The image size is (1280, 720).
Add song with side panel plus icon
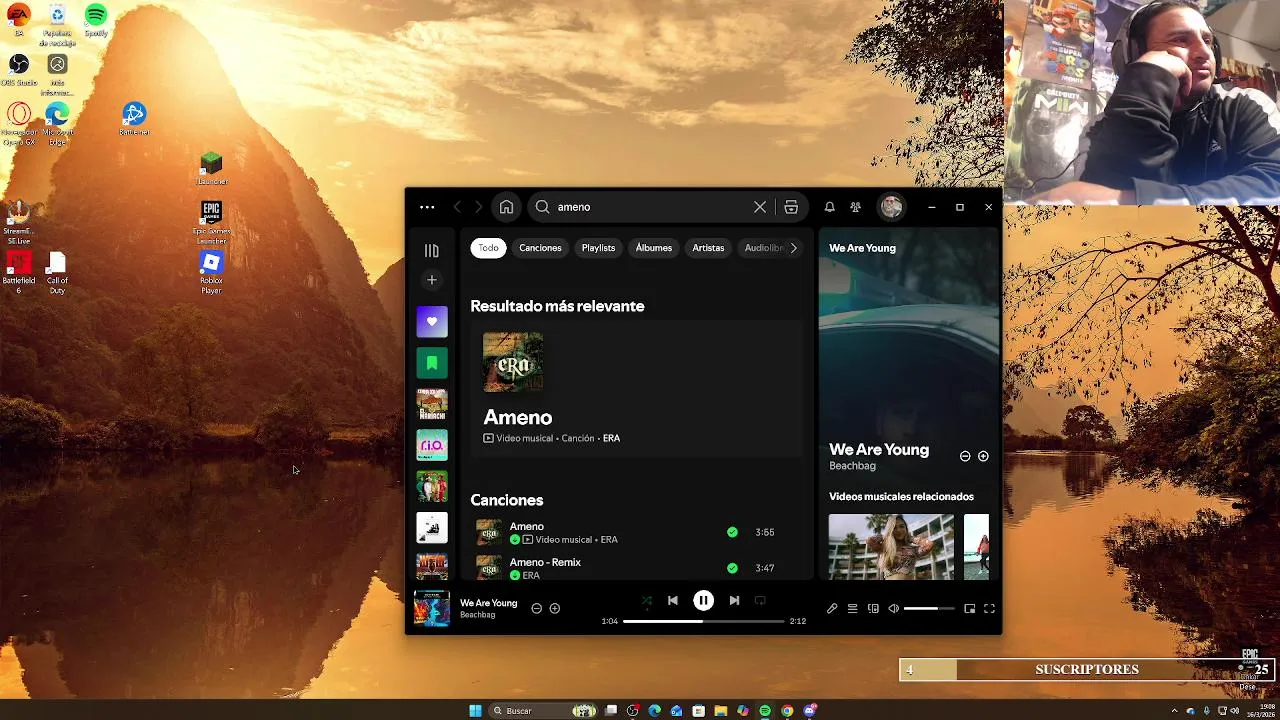(983, 456)
